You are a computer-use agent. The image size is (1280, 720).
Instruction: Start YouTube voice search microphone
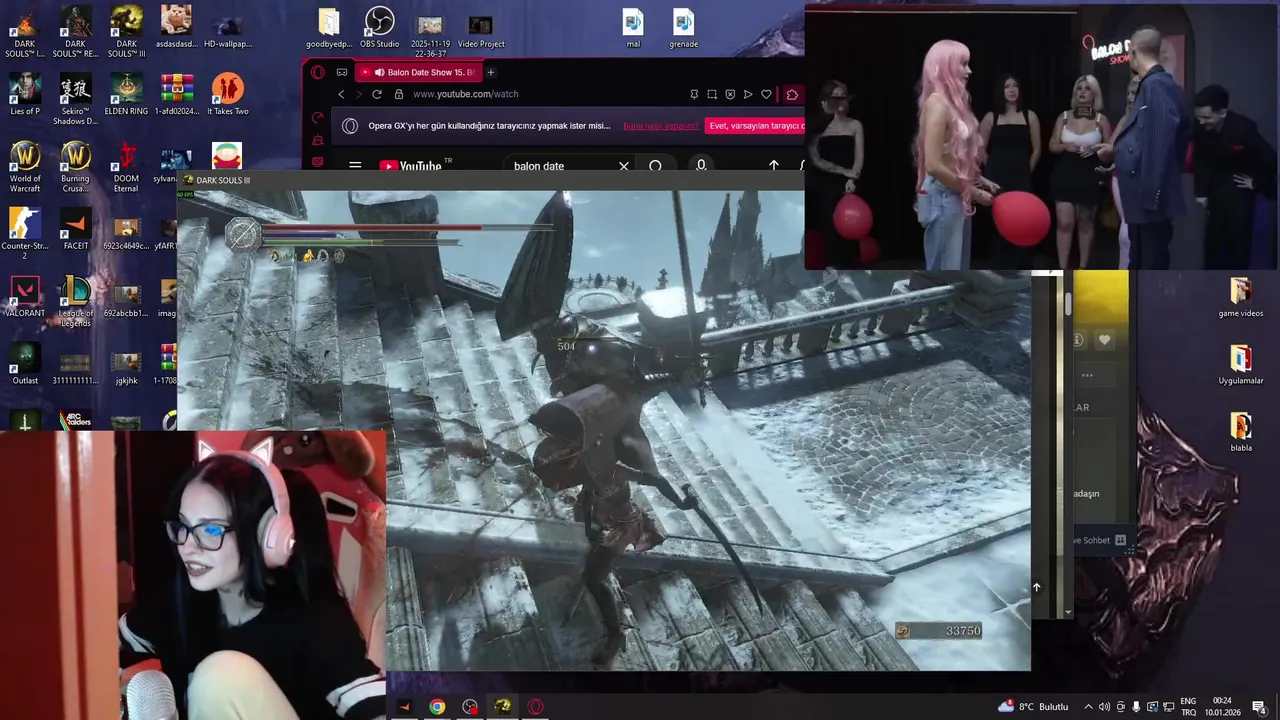pos(701,166)
